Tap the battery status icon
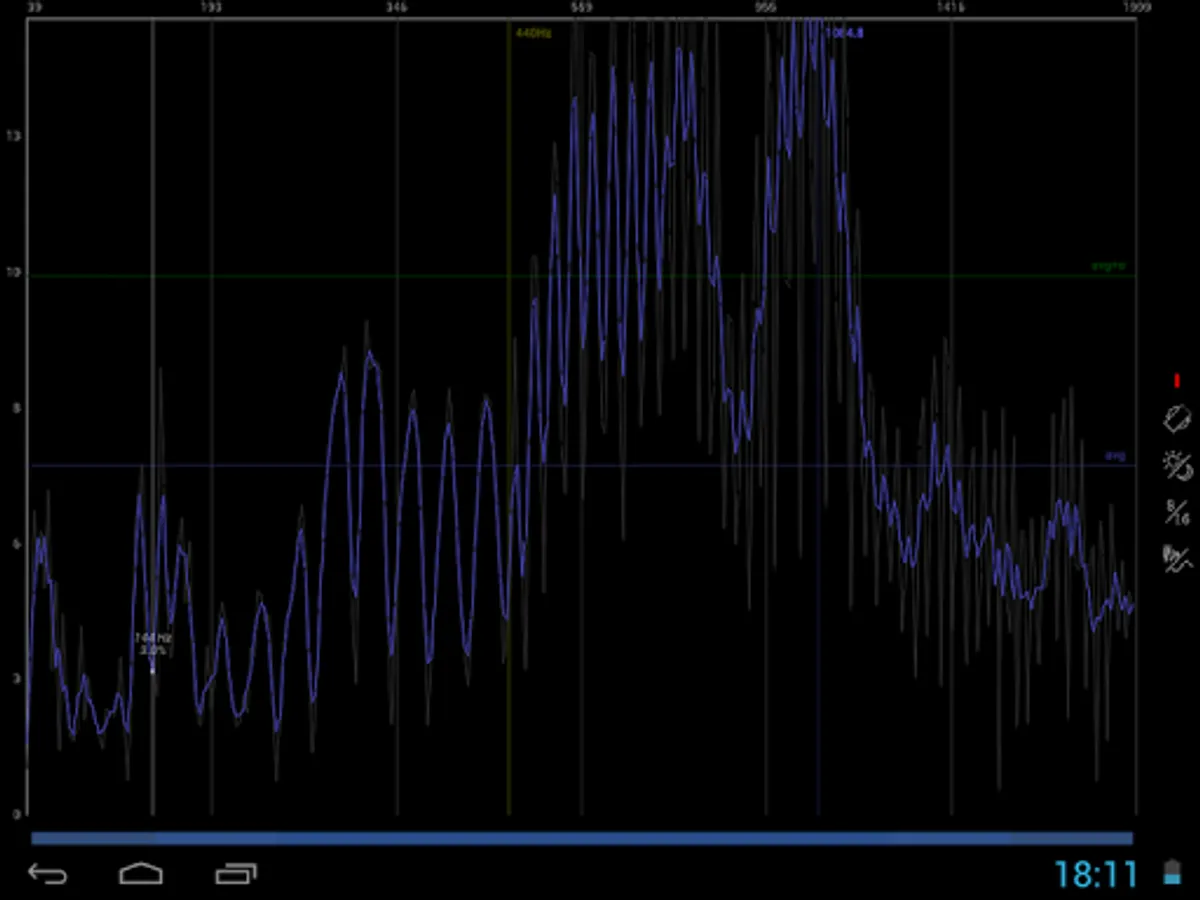Viewport: 1200px width, 900px height. click(1171, 873)
